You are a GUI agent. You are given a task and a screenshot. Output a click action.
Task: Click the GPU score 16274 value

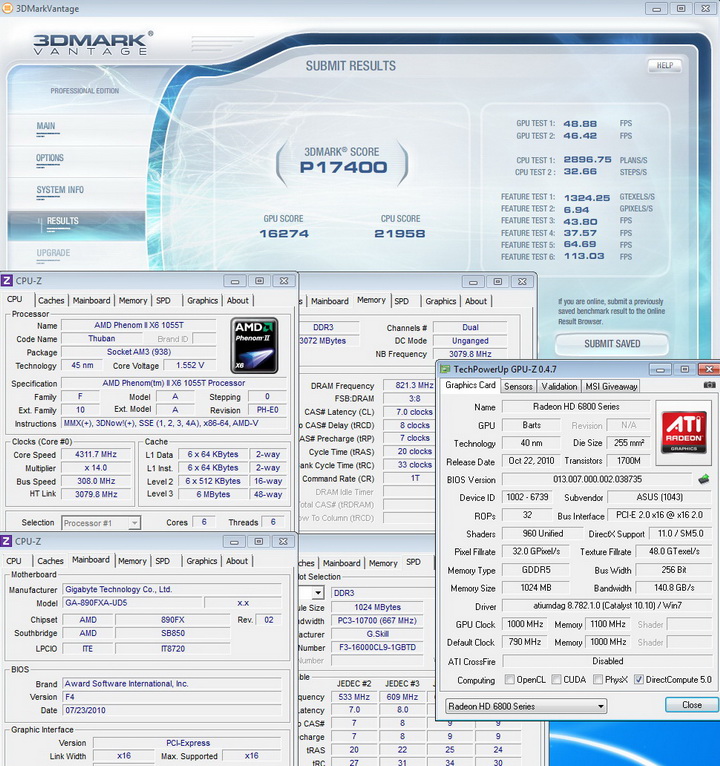284,234
